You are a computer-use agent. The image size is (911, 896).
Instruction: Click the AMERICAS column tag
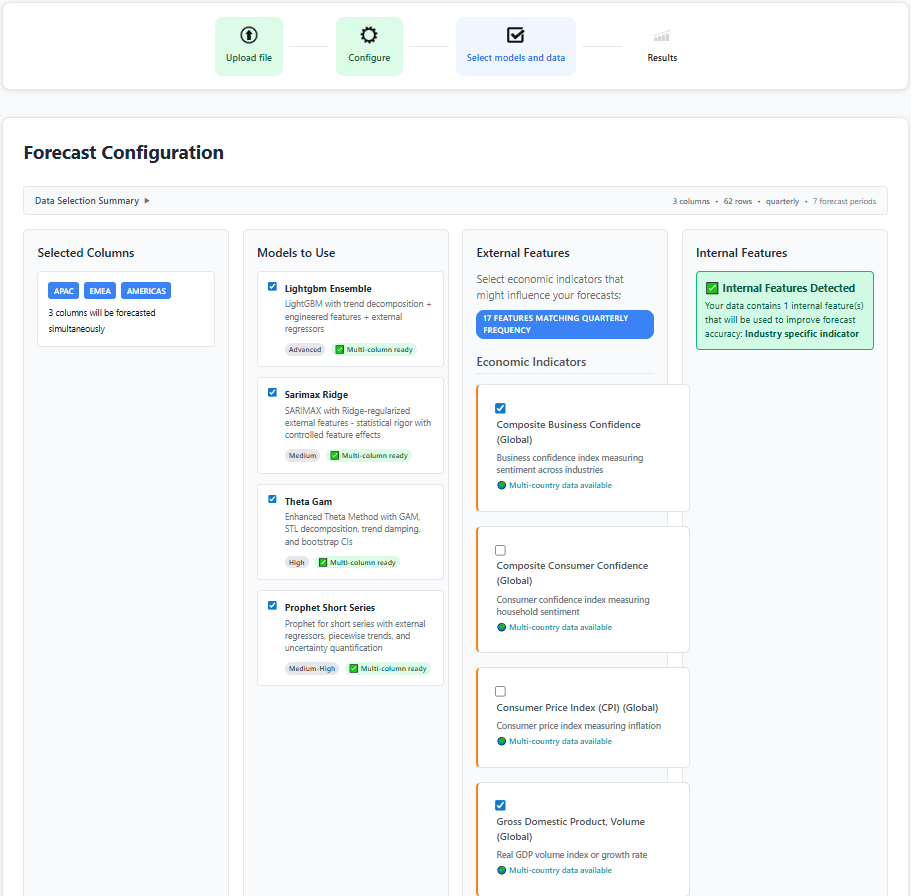tap(146, 291)
